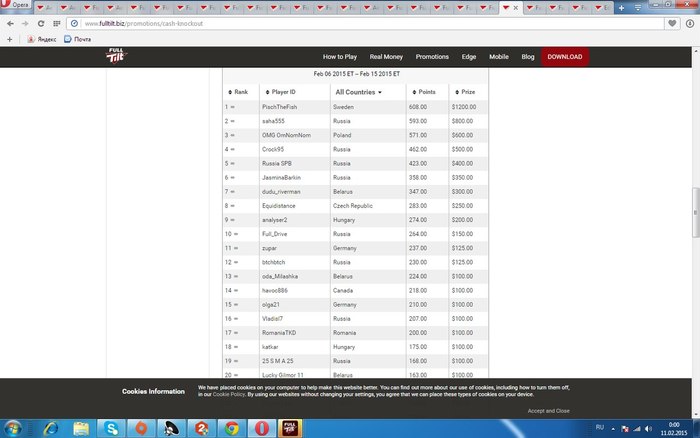Screen dimensions: 700x438
Task: Open the Почта bookmark
Action: click(x=78, y=39)
